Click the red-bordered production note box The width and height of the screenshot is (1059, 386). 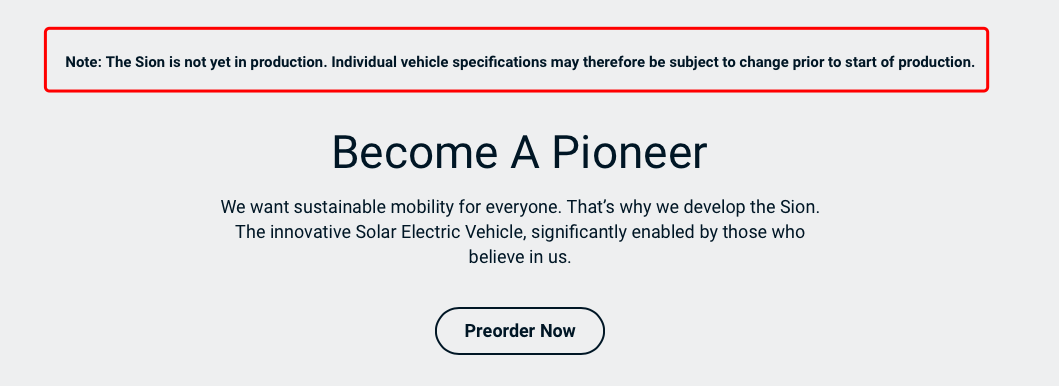pyautogui.click(x=517, y=59)
